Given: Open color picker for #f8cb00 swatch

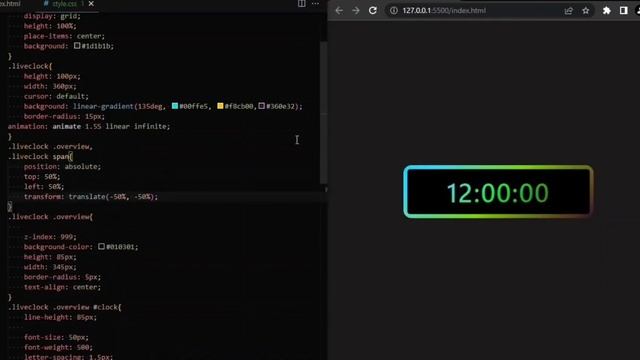Looking at the screenshot, I should (220, 106).
